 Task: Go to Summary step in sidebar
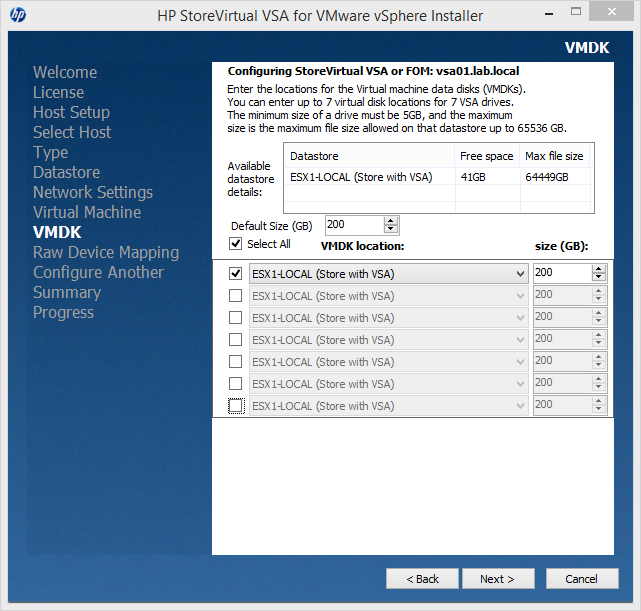(x=67, y=293)
